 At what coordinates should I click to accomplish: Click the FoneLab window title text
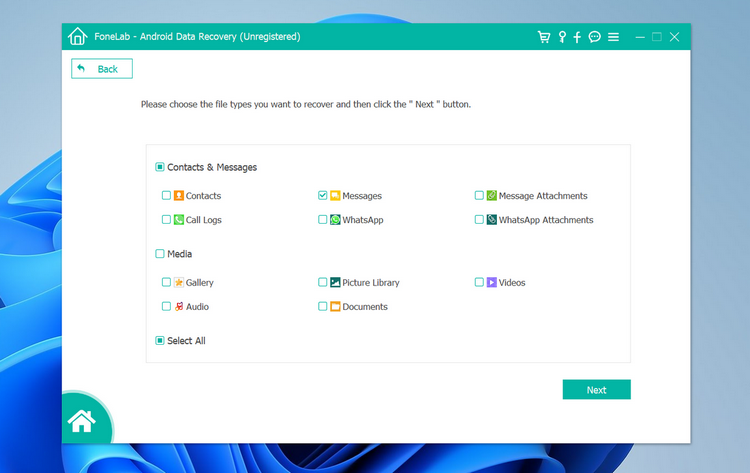pyautogui.click(x=197, y=36)
